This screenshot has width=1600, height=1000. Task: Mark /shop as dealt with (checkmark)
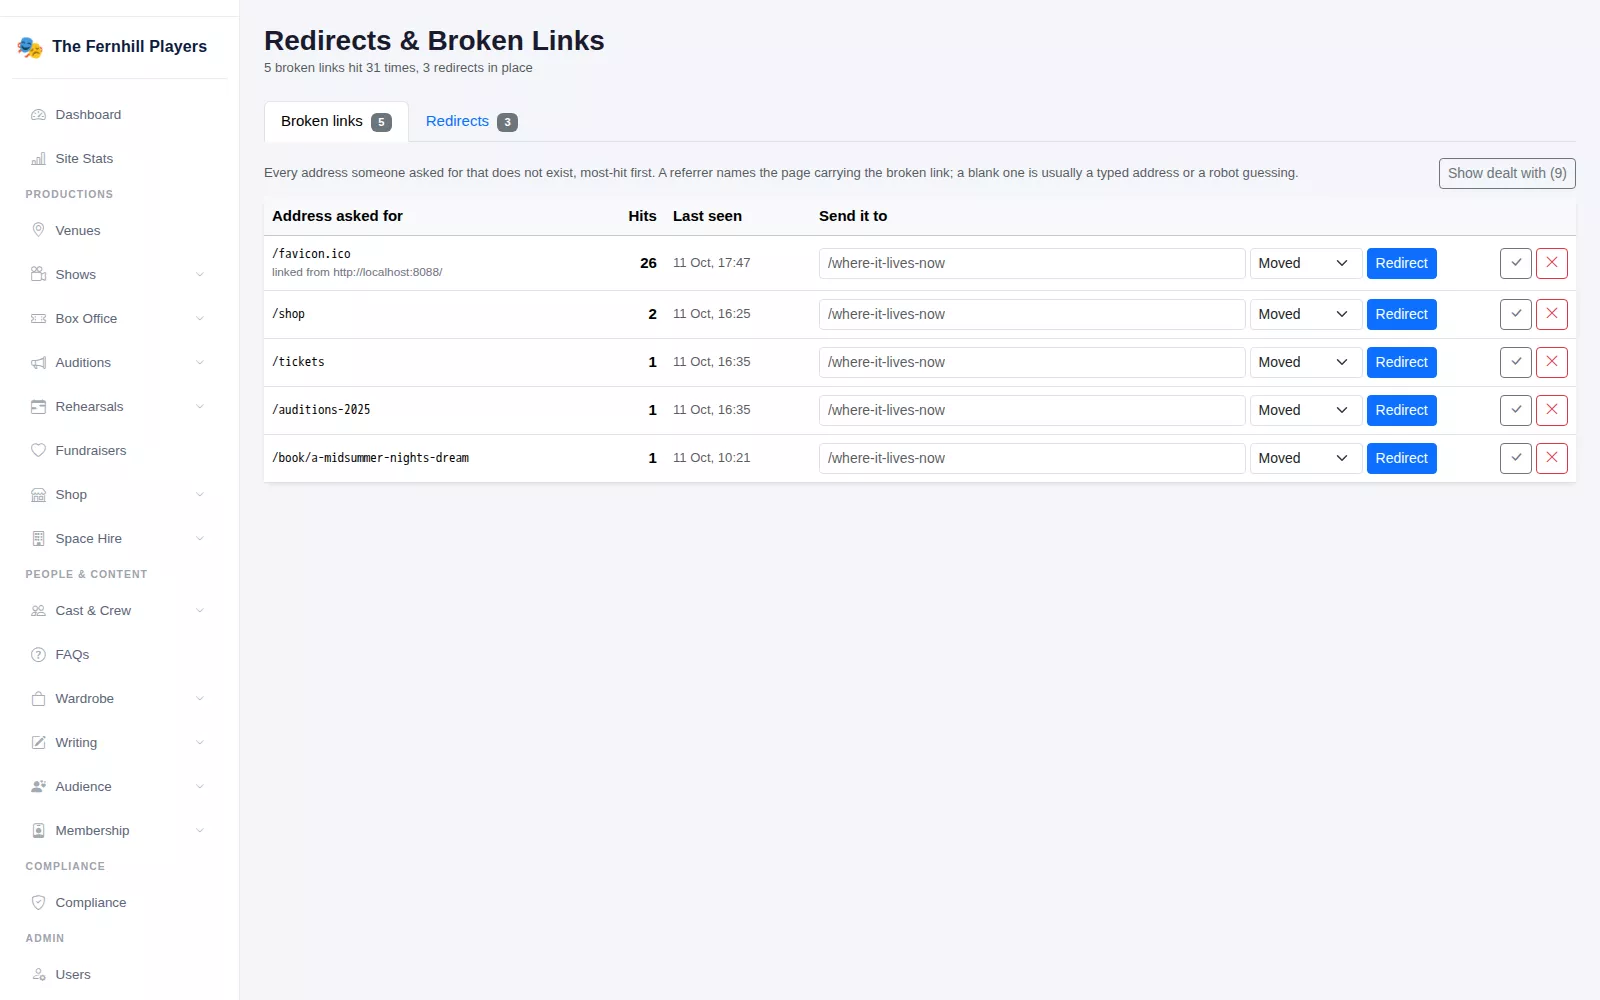pyautogui.click(x=1516, y=314)
